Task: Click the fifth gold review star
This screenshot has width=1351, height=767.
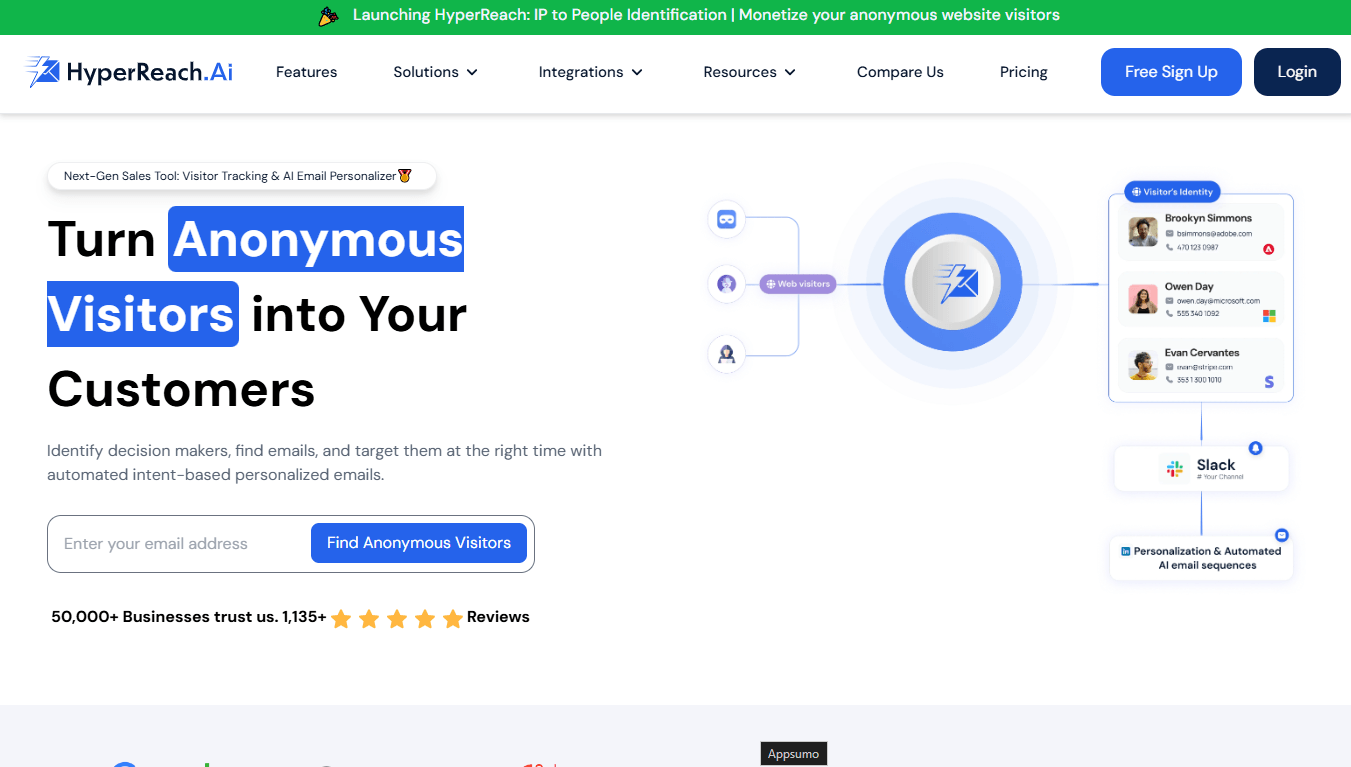Action: [453, 618]
